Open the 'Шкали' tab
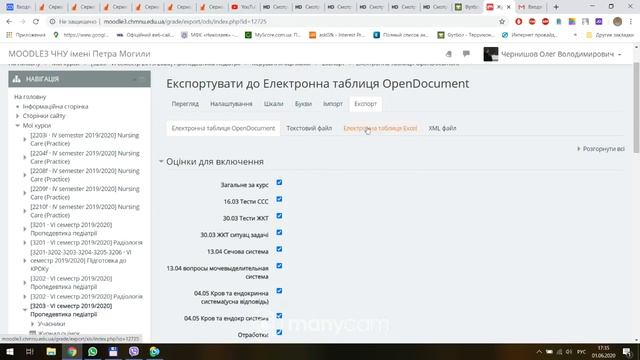The height and width of the screenshot is (360, 640). (x=273, y=104)
